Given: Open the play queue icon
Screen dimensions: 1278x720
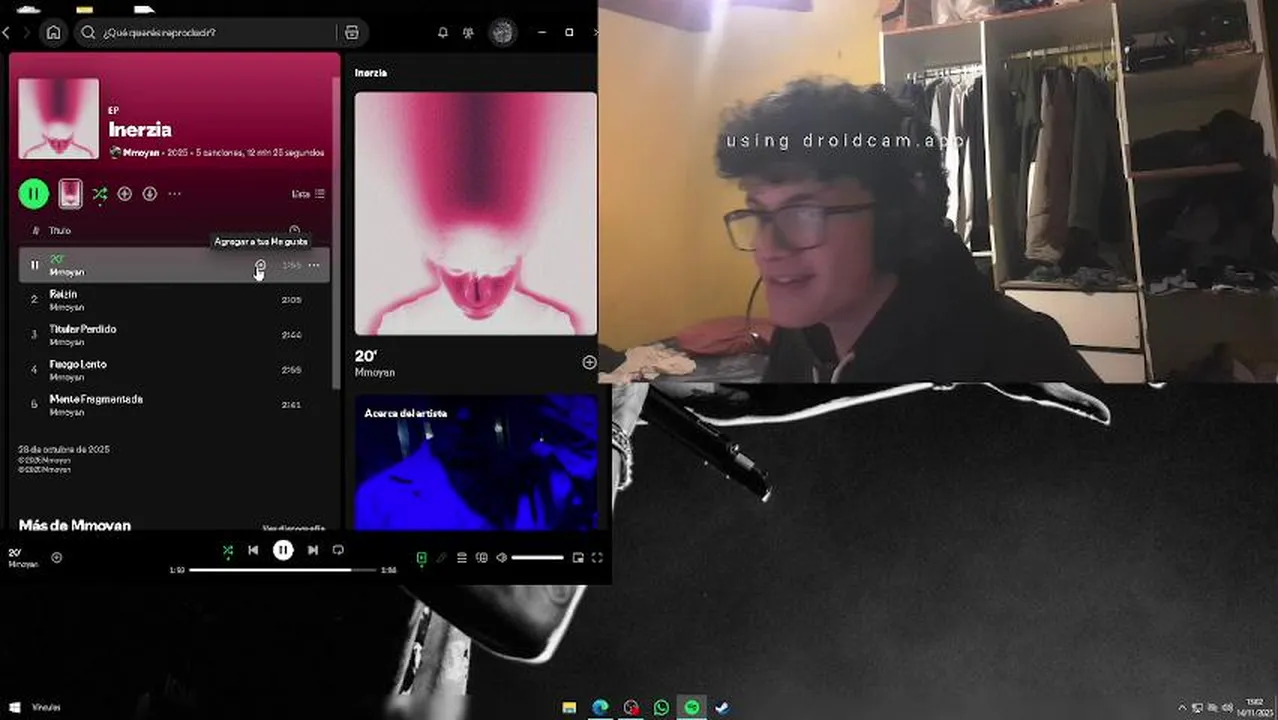Looking at the screenshot, I should coord(461,558).
